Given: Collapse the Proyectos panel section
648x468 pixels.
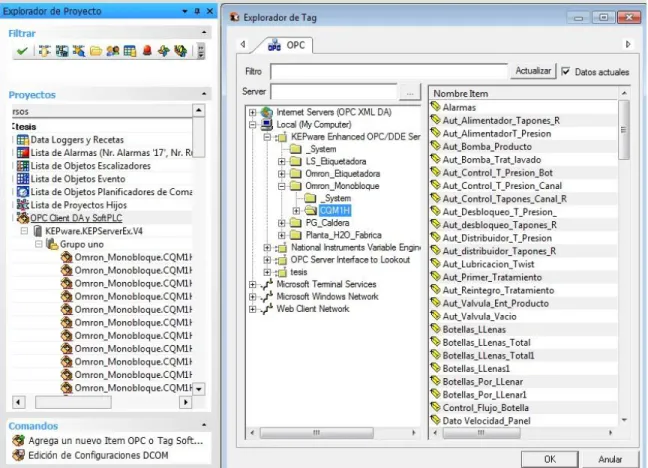Looking at the screenshot, I should pos(204,94).
